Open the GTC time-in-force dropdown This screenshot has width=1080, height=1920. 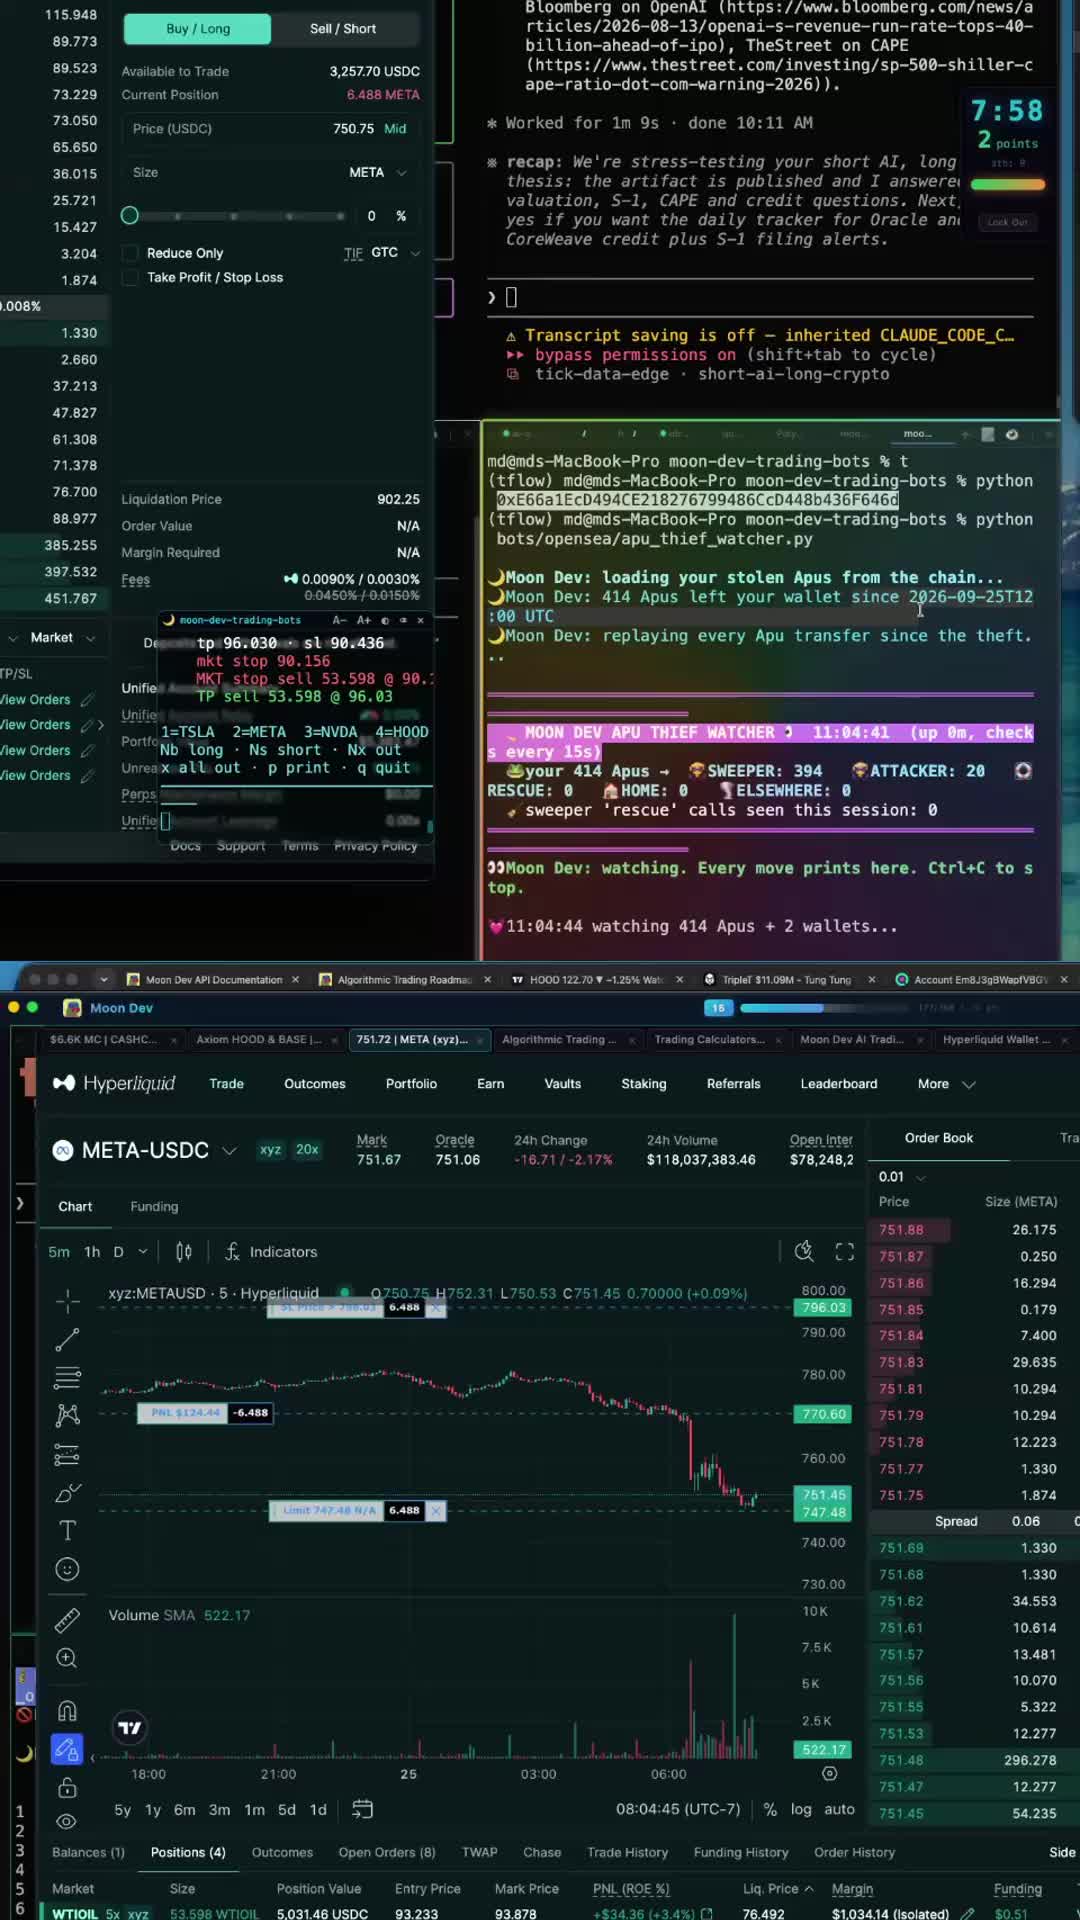coord(395,253)
